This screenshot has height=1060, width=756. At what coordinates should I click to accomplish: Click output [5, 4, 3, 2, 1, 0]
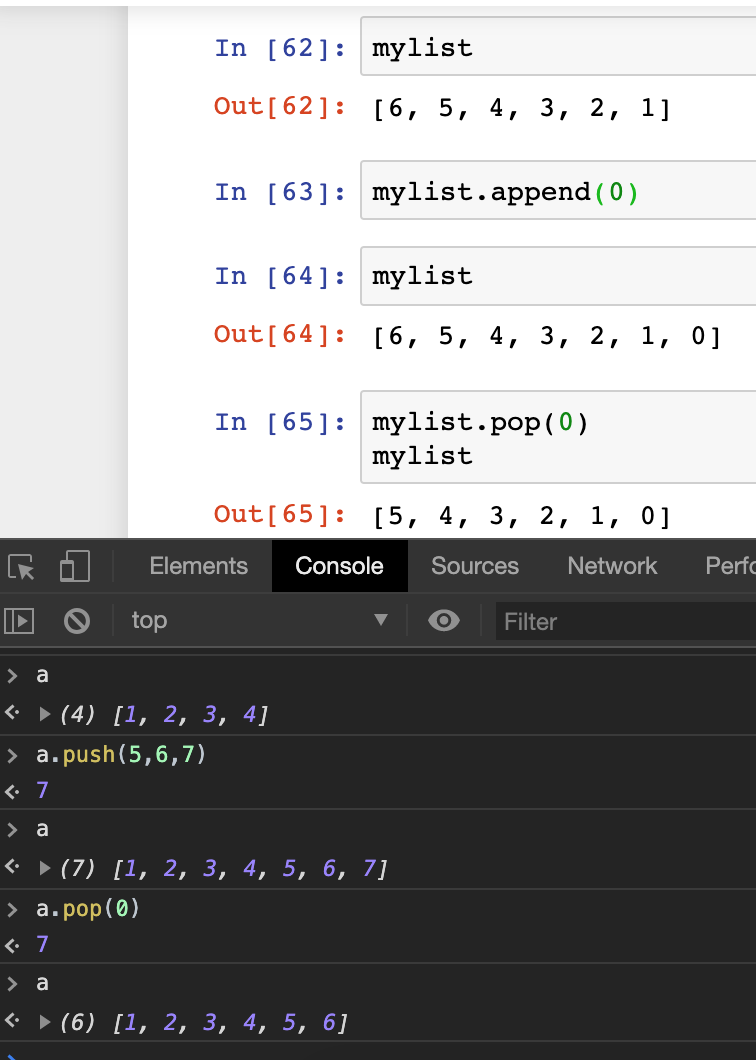pyautogui.click(x=521, y=516)
